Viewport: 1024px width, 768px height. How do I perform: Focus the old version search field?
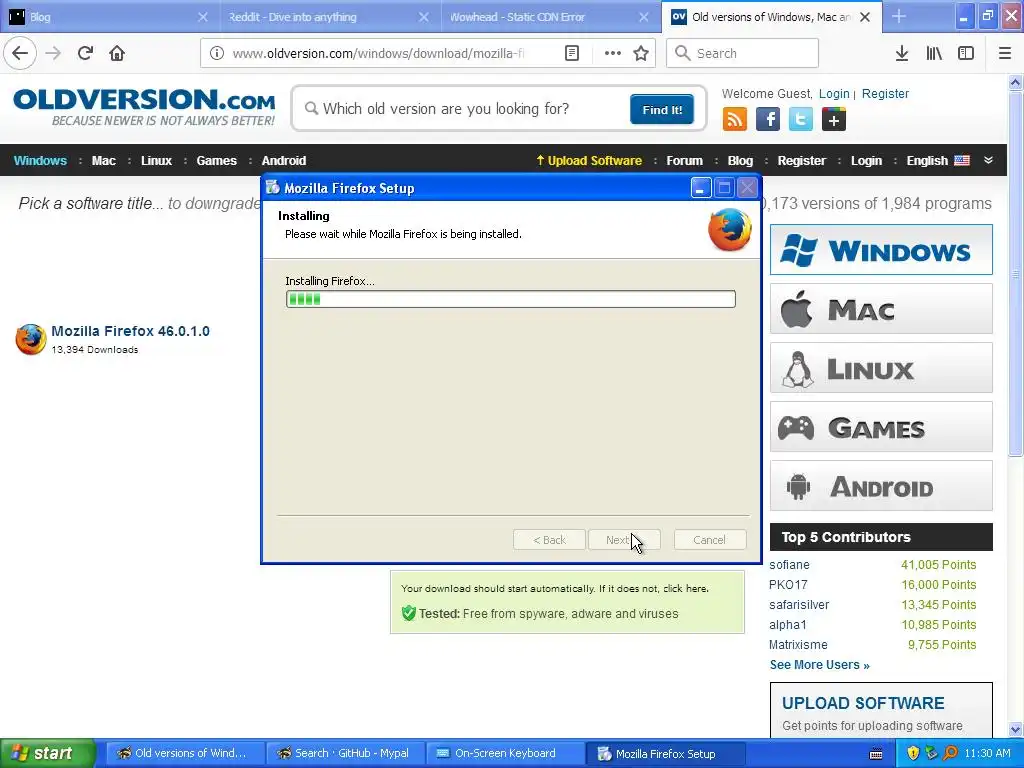coord(461,109)
